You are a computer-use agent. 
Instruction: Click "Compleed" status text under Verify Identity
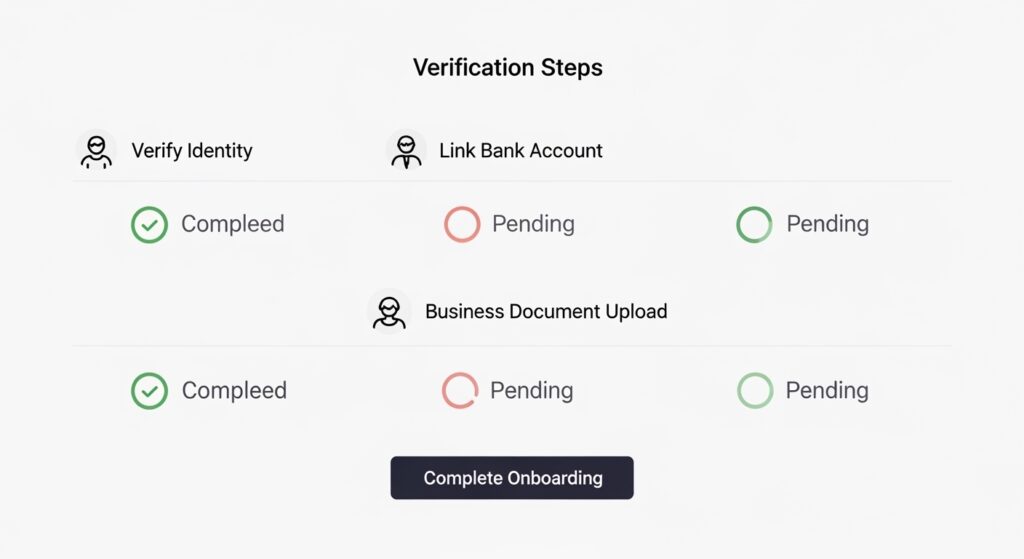click(x=232, y=224)
